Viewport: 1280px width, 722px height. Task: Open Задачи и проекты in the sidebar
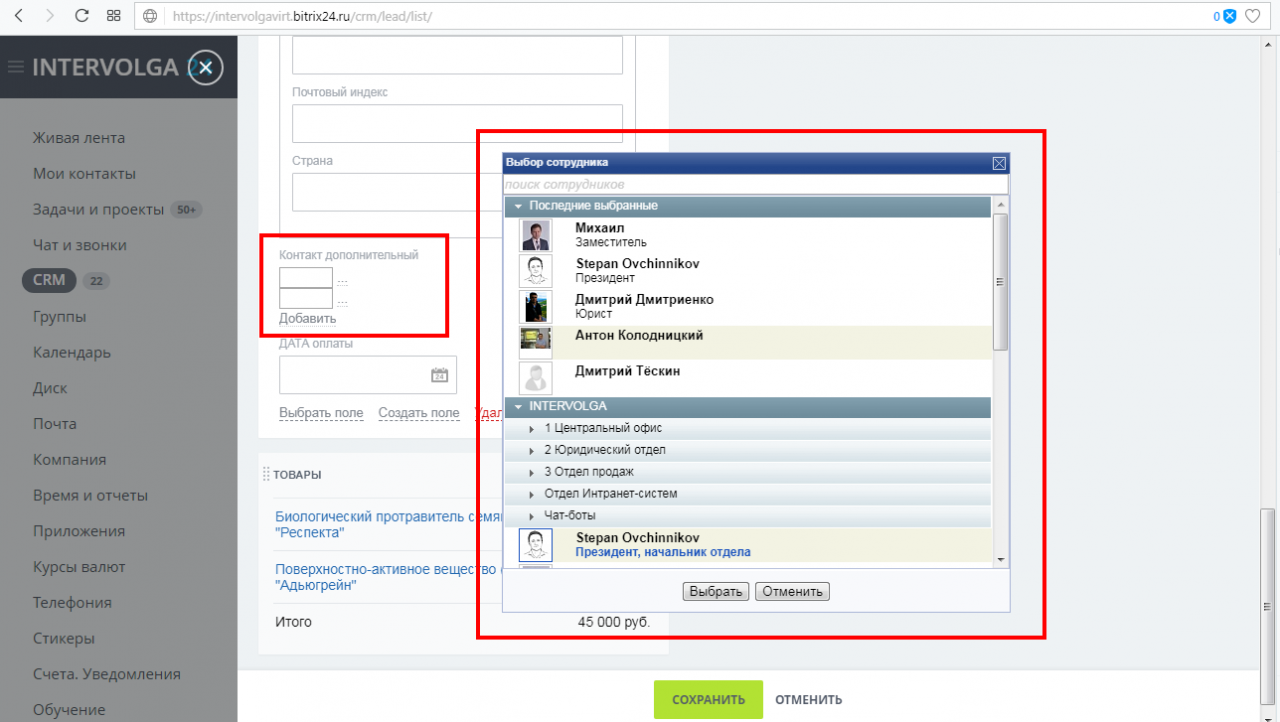[x=98, y=209]
